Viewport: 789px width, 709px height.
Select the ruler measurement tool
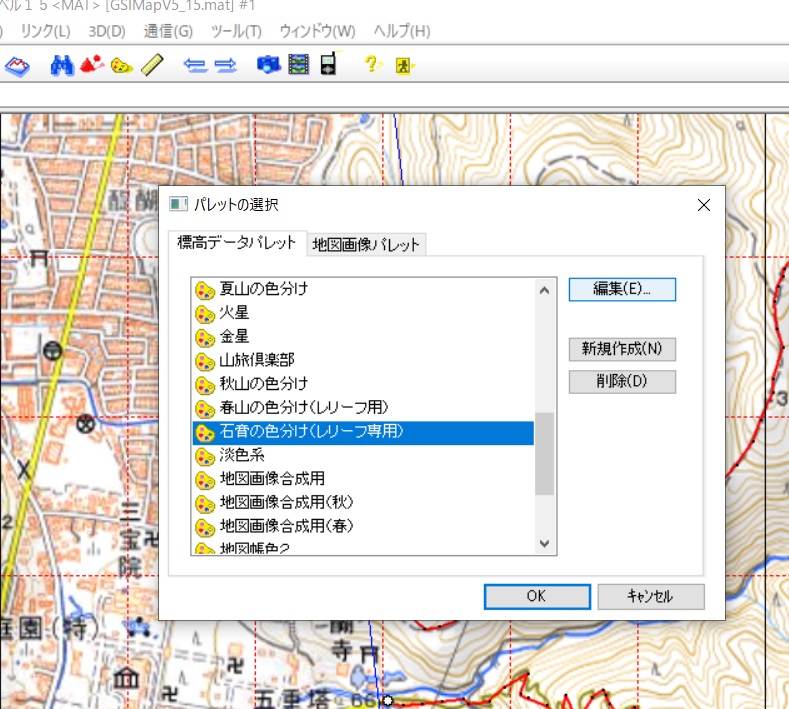pyautogui.click(x=152, y=65)
